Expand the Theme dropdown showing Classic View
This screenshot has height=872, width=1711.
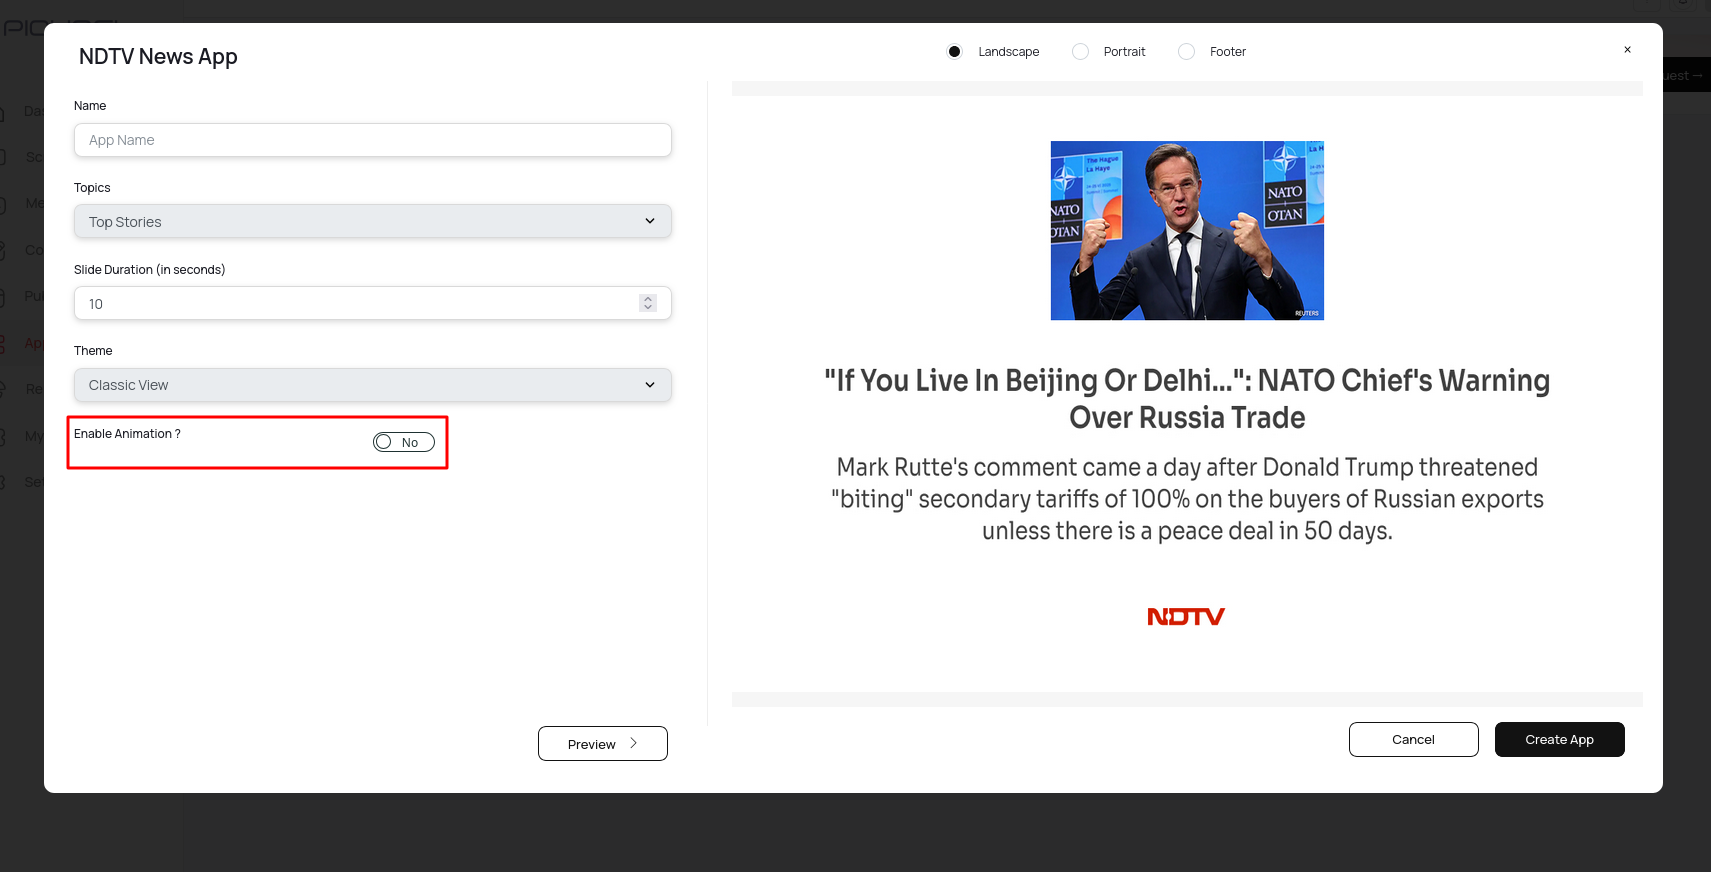pyautogui.click(x=372, y=385)
